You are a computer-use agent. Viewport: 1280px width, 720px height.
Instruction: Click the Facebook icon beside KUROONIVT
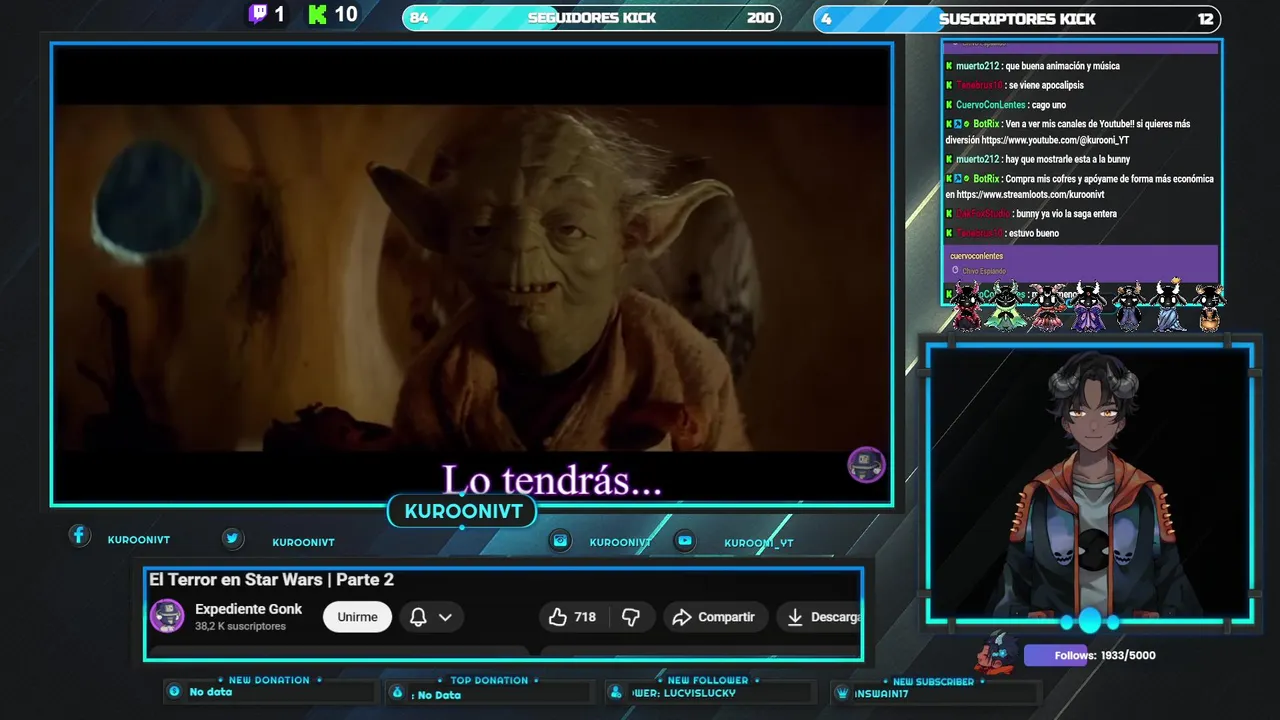(80, 536)
